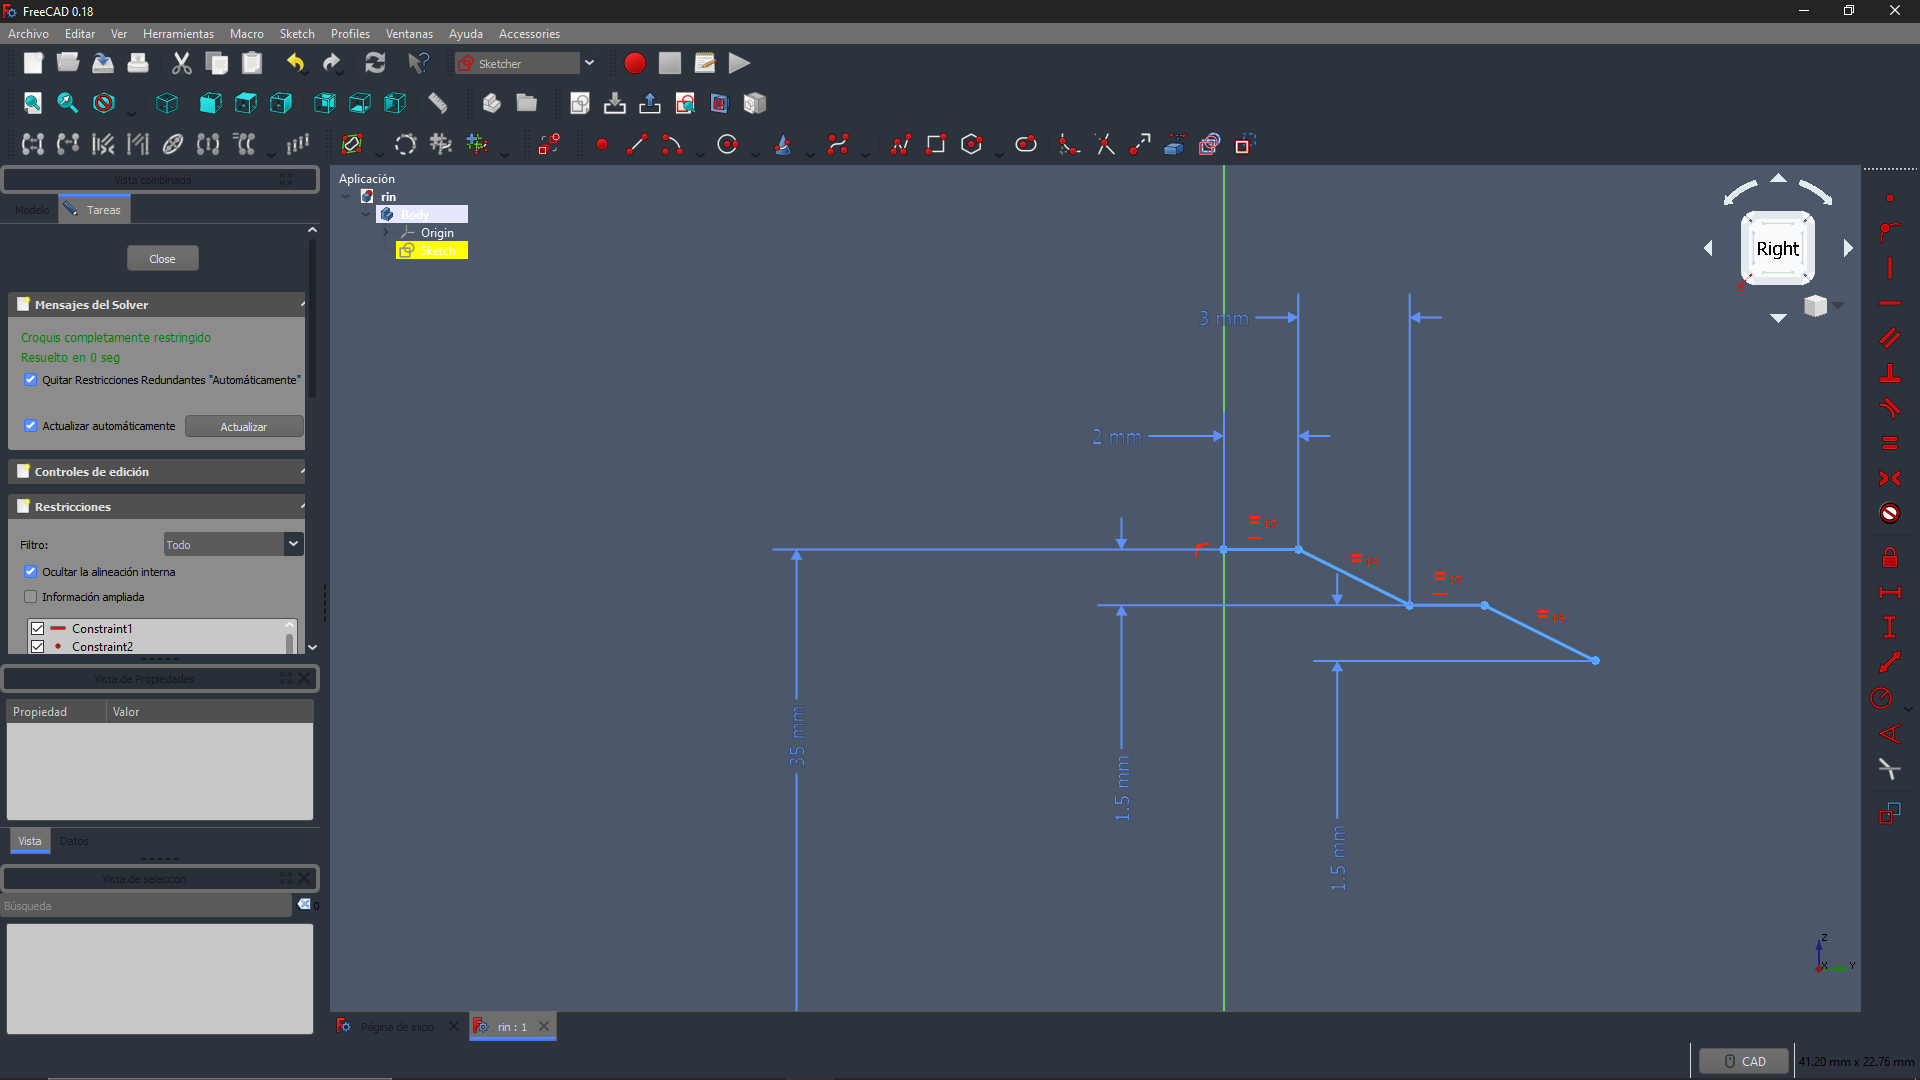Click the polyline sketch tool
Image resolution: width=1920 pixels, height=1080 pixels.
pyautogui.click(x=900, y=145)
